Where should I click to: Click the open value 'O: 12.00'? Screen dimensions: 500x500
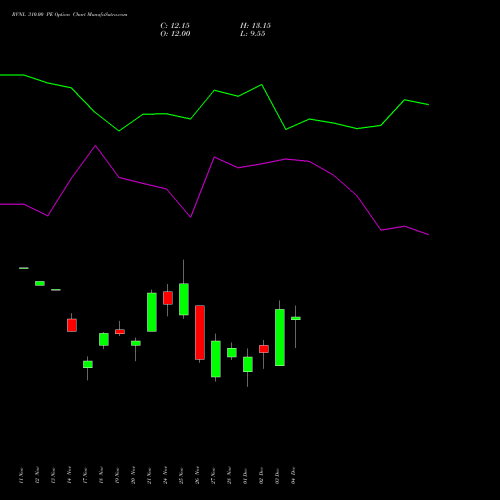pos(175,34)
